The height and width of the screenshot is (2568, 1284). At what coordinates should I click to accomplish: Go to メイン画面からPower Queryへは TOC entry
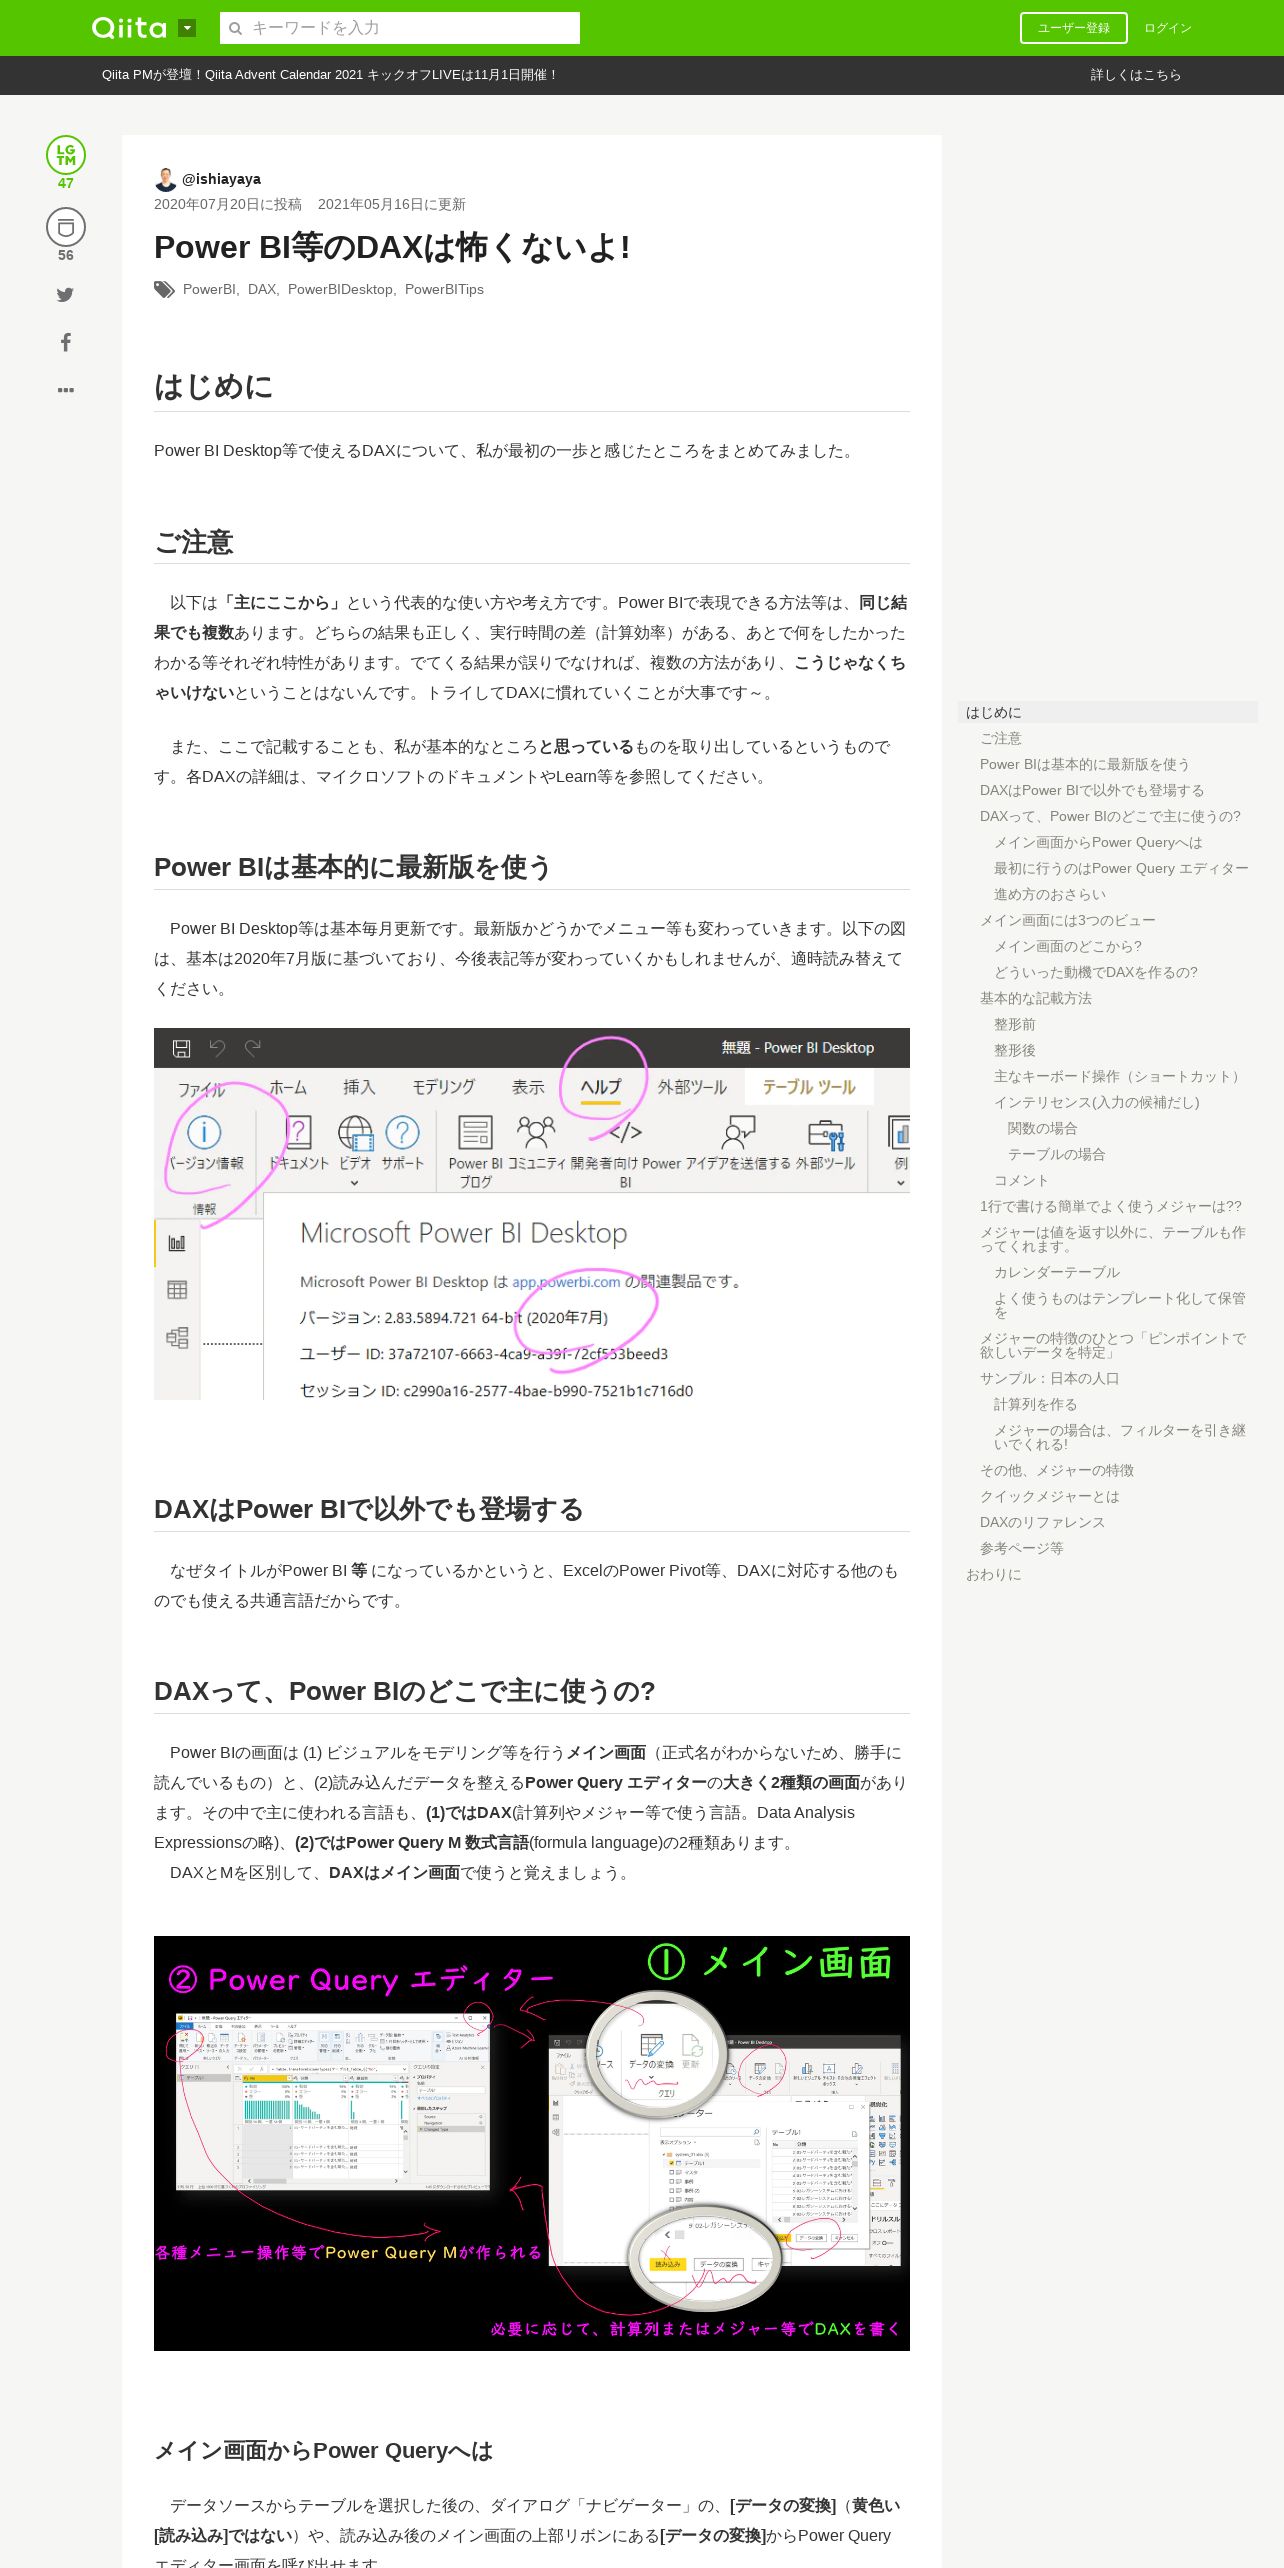[1098, 842]
